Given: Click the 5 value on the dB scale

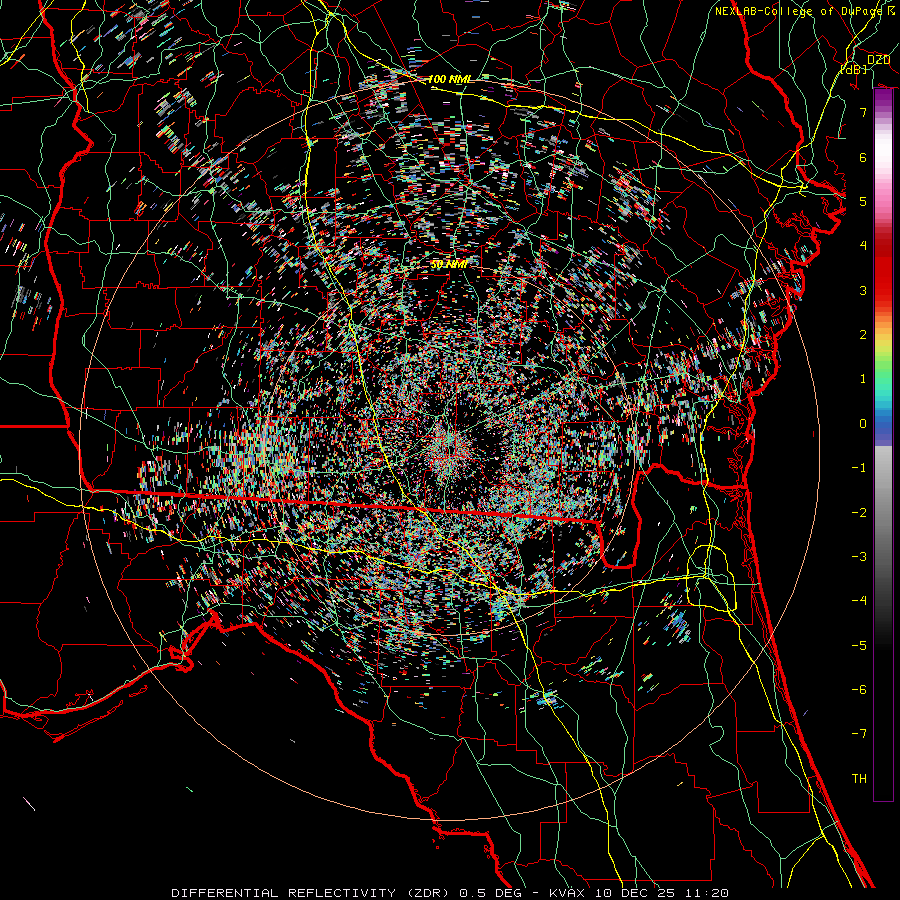Looking at the screenshot, I should pyautogui.click(x=863, y=201).
